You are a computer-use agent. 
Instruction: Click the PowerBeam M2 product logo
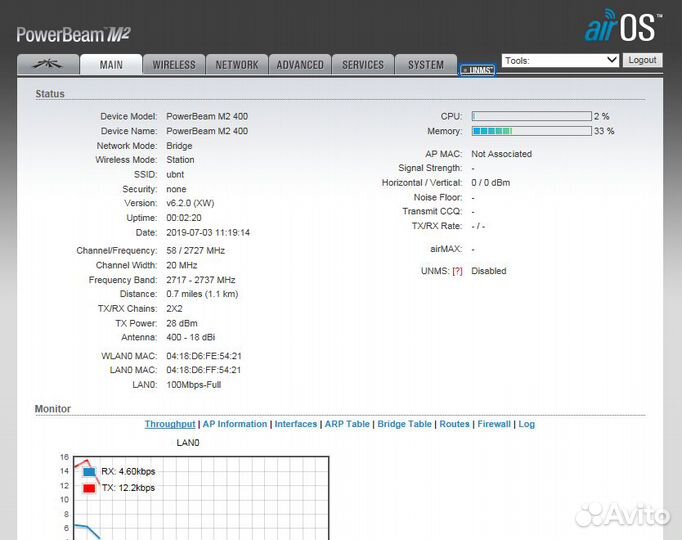point(74,35)
